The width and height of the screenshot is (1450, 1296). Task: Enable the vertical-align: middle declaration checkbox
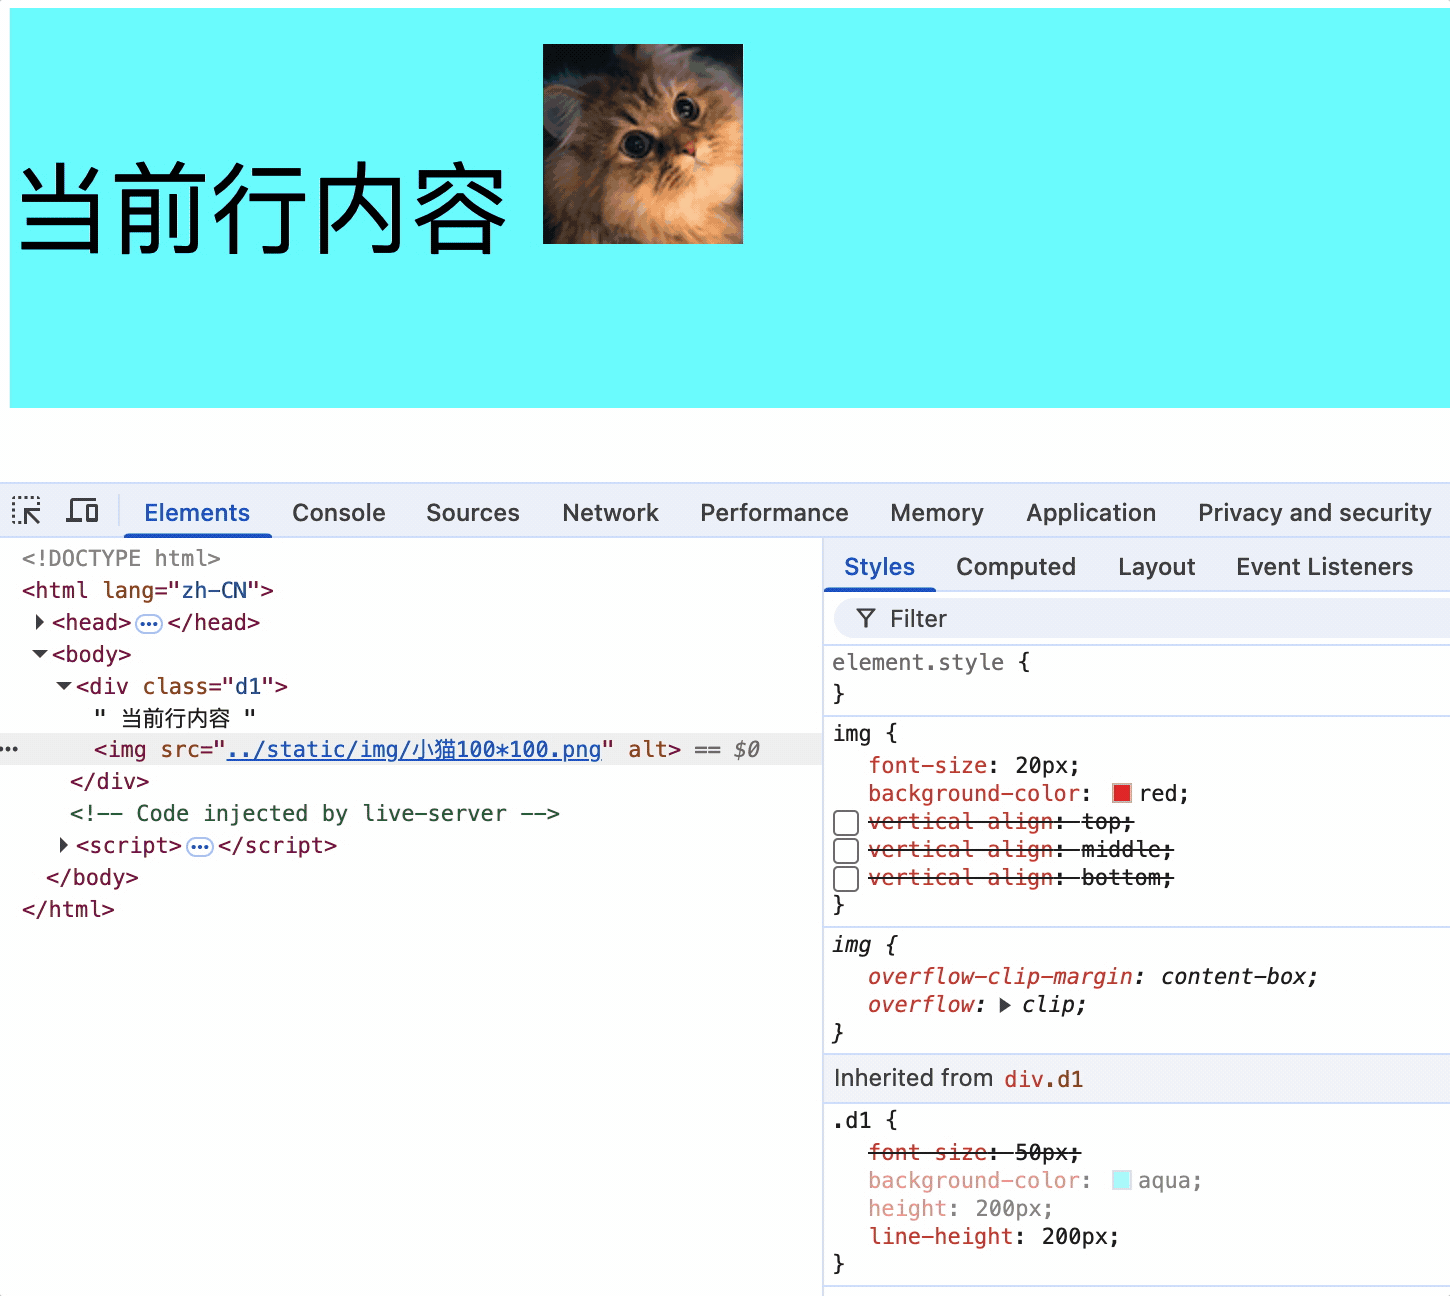click(x=846, y=851)
